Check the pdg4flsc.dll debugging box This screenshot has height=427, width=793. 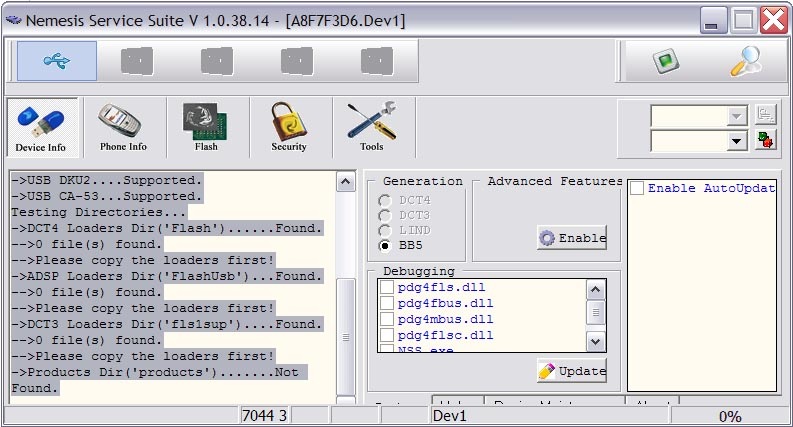tap(387, 335)
